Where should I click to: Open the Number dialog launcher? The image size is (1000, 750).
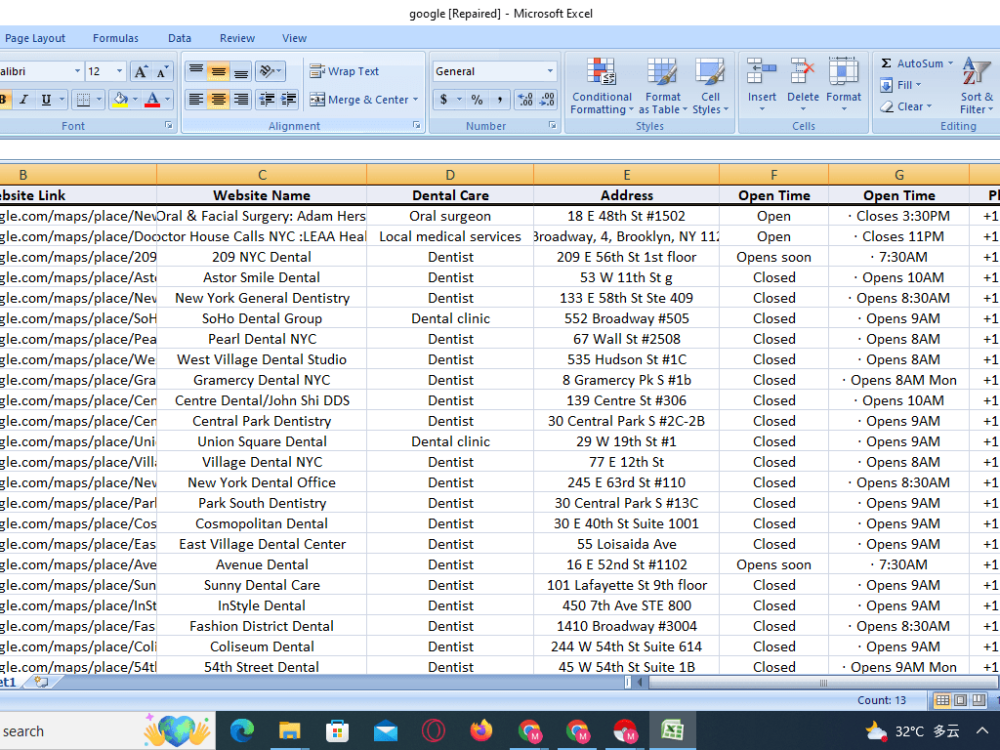[552, 126]
